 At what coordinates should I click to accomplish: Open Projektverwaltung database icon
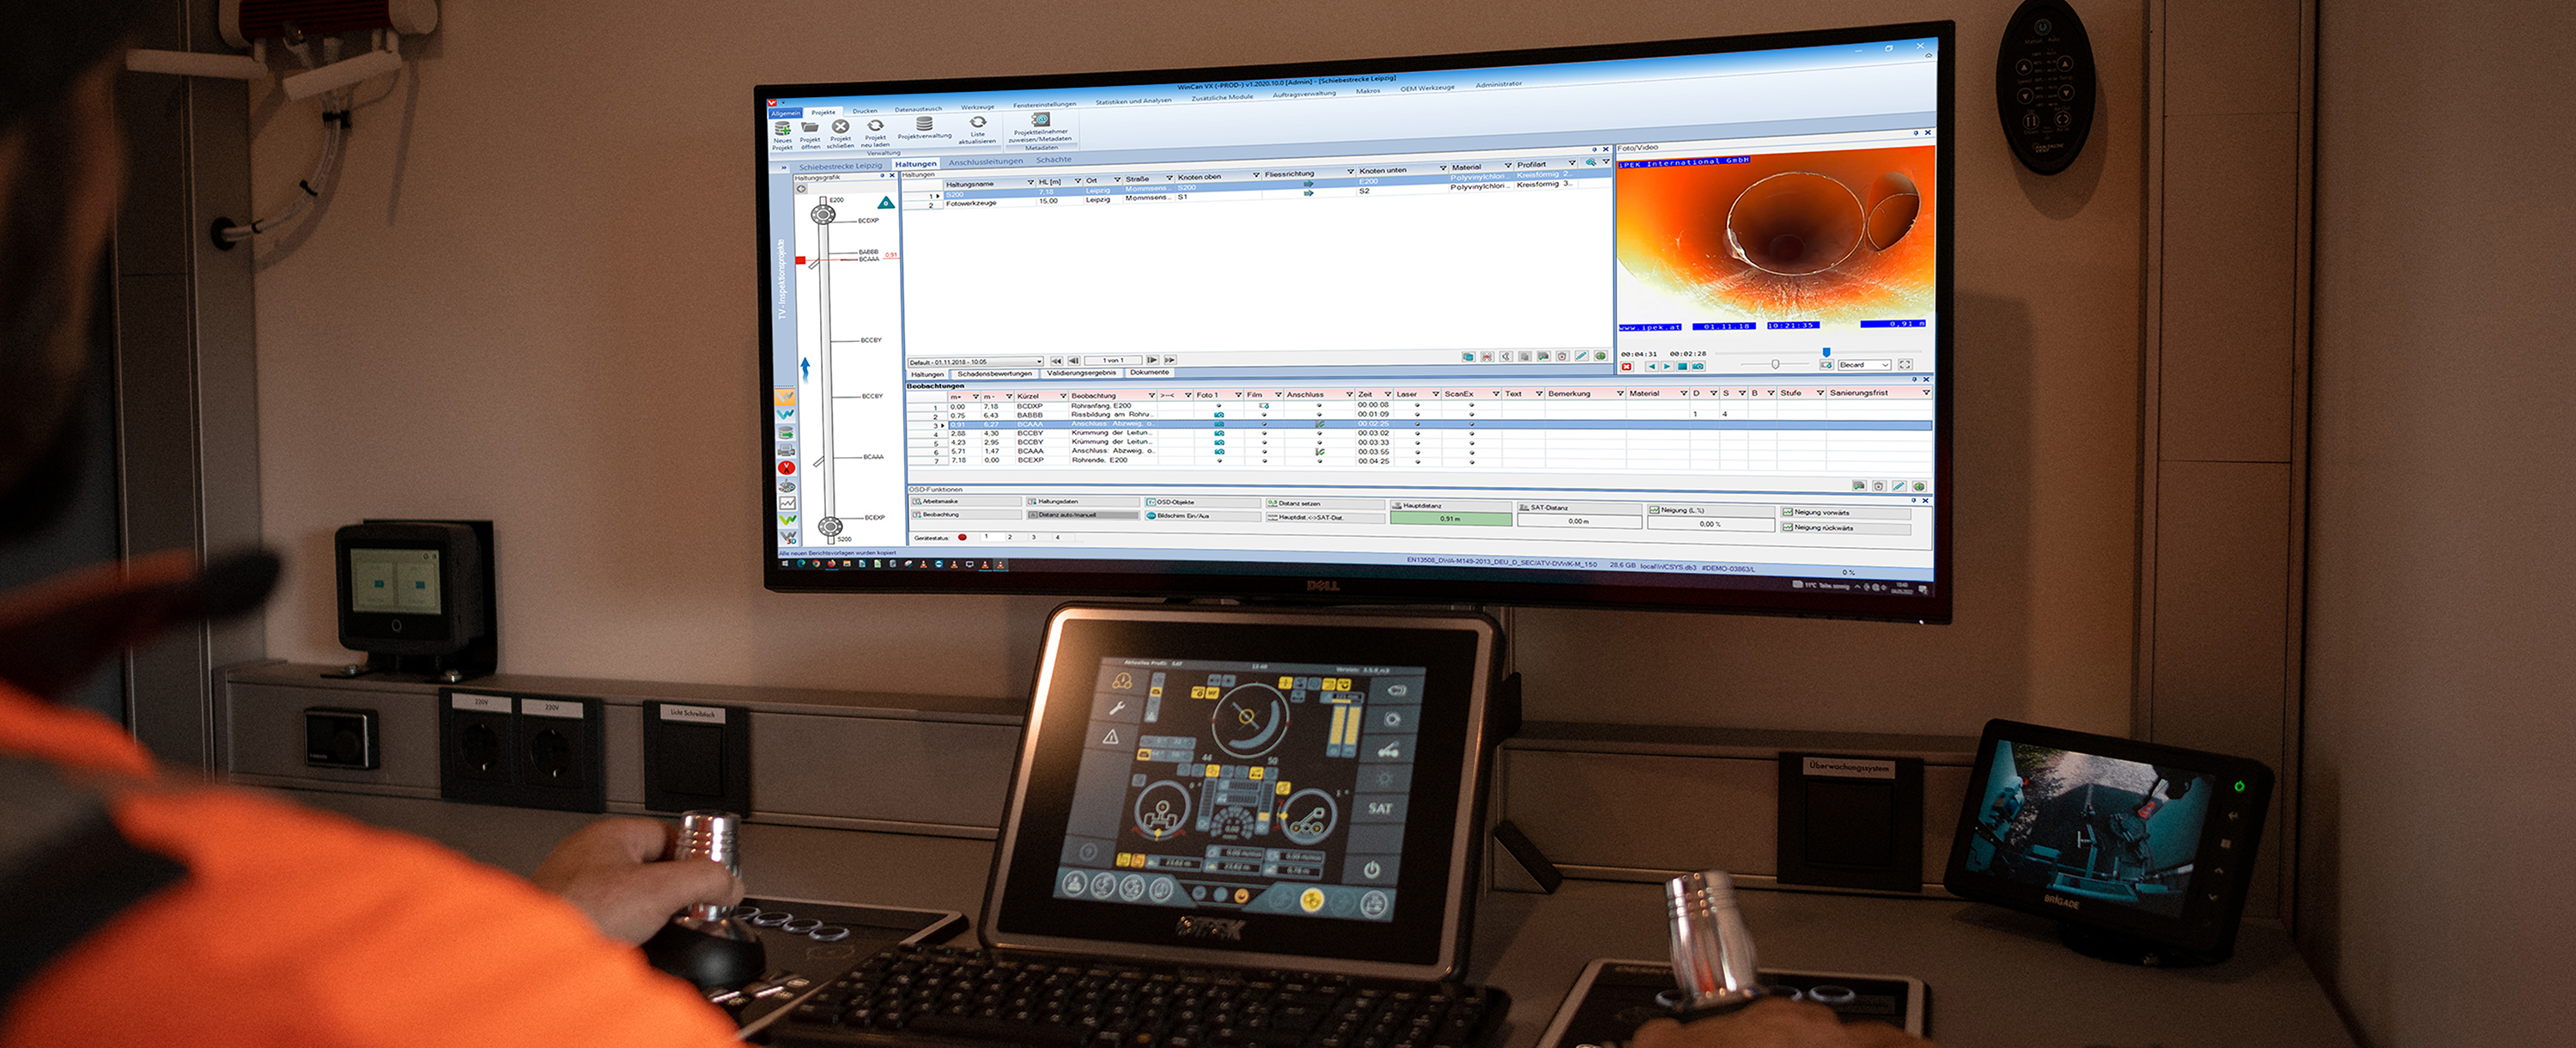pyautogui.click(x=924, y=123)
